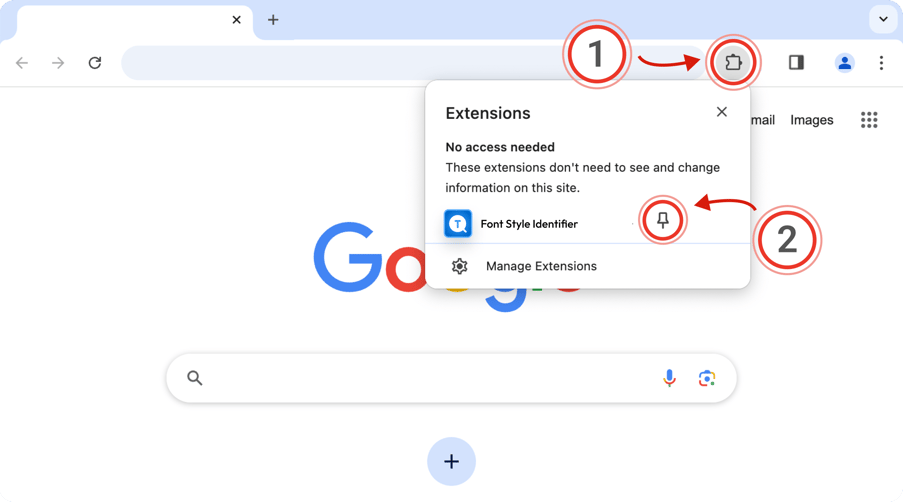Click the Font Style Identifier icon

click(458, 224)
